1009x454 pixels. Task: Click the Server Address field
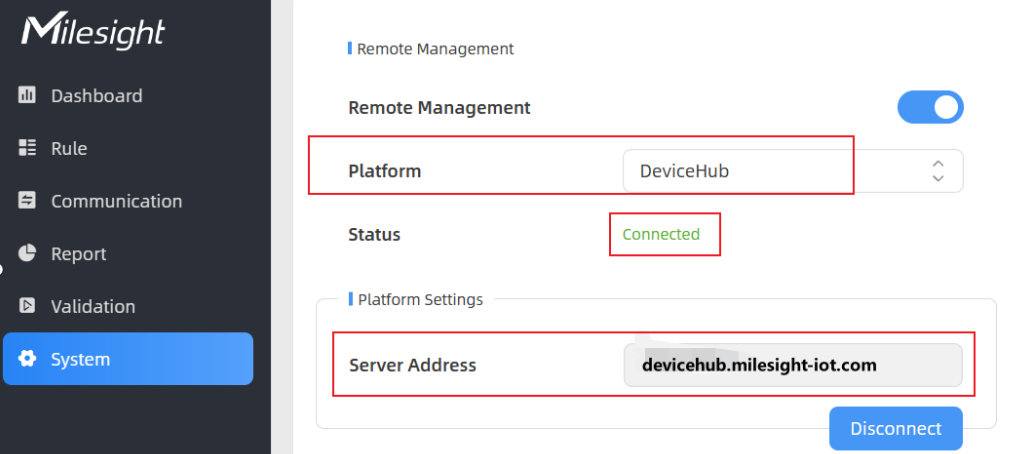793,365
